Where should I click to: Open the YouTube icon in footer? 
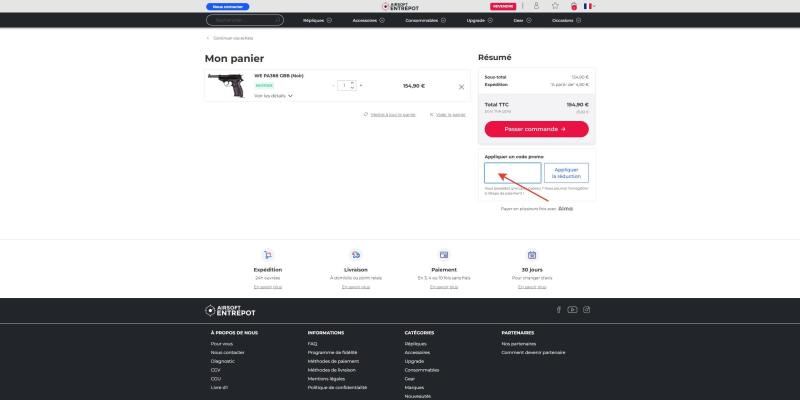pos(572,310)
